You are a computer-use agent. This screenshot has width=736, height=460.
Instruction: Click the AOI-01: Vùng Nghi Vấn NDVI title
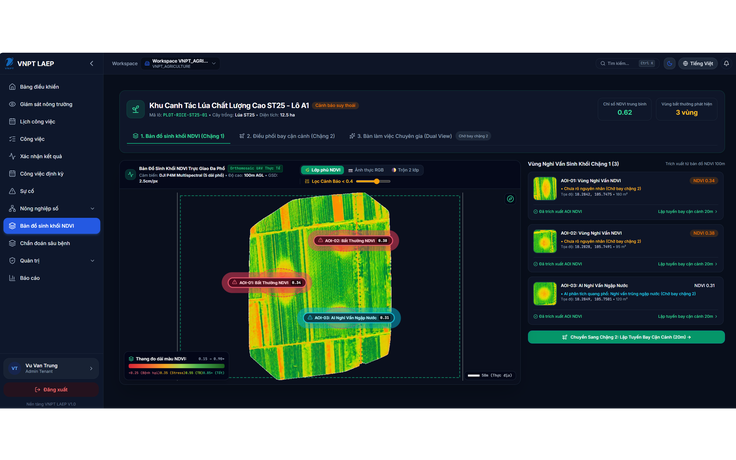[591, 181]
